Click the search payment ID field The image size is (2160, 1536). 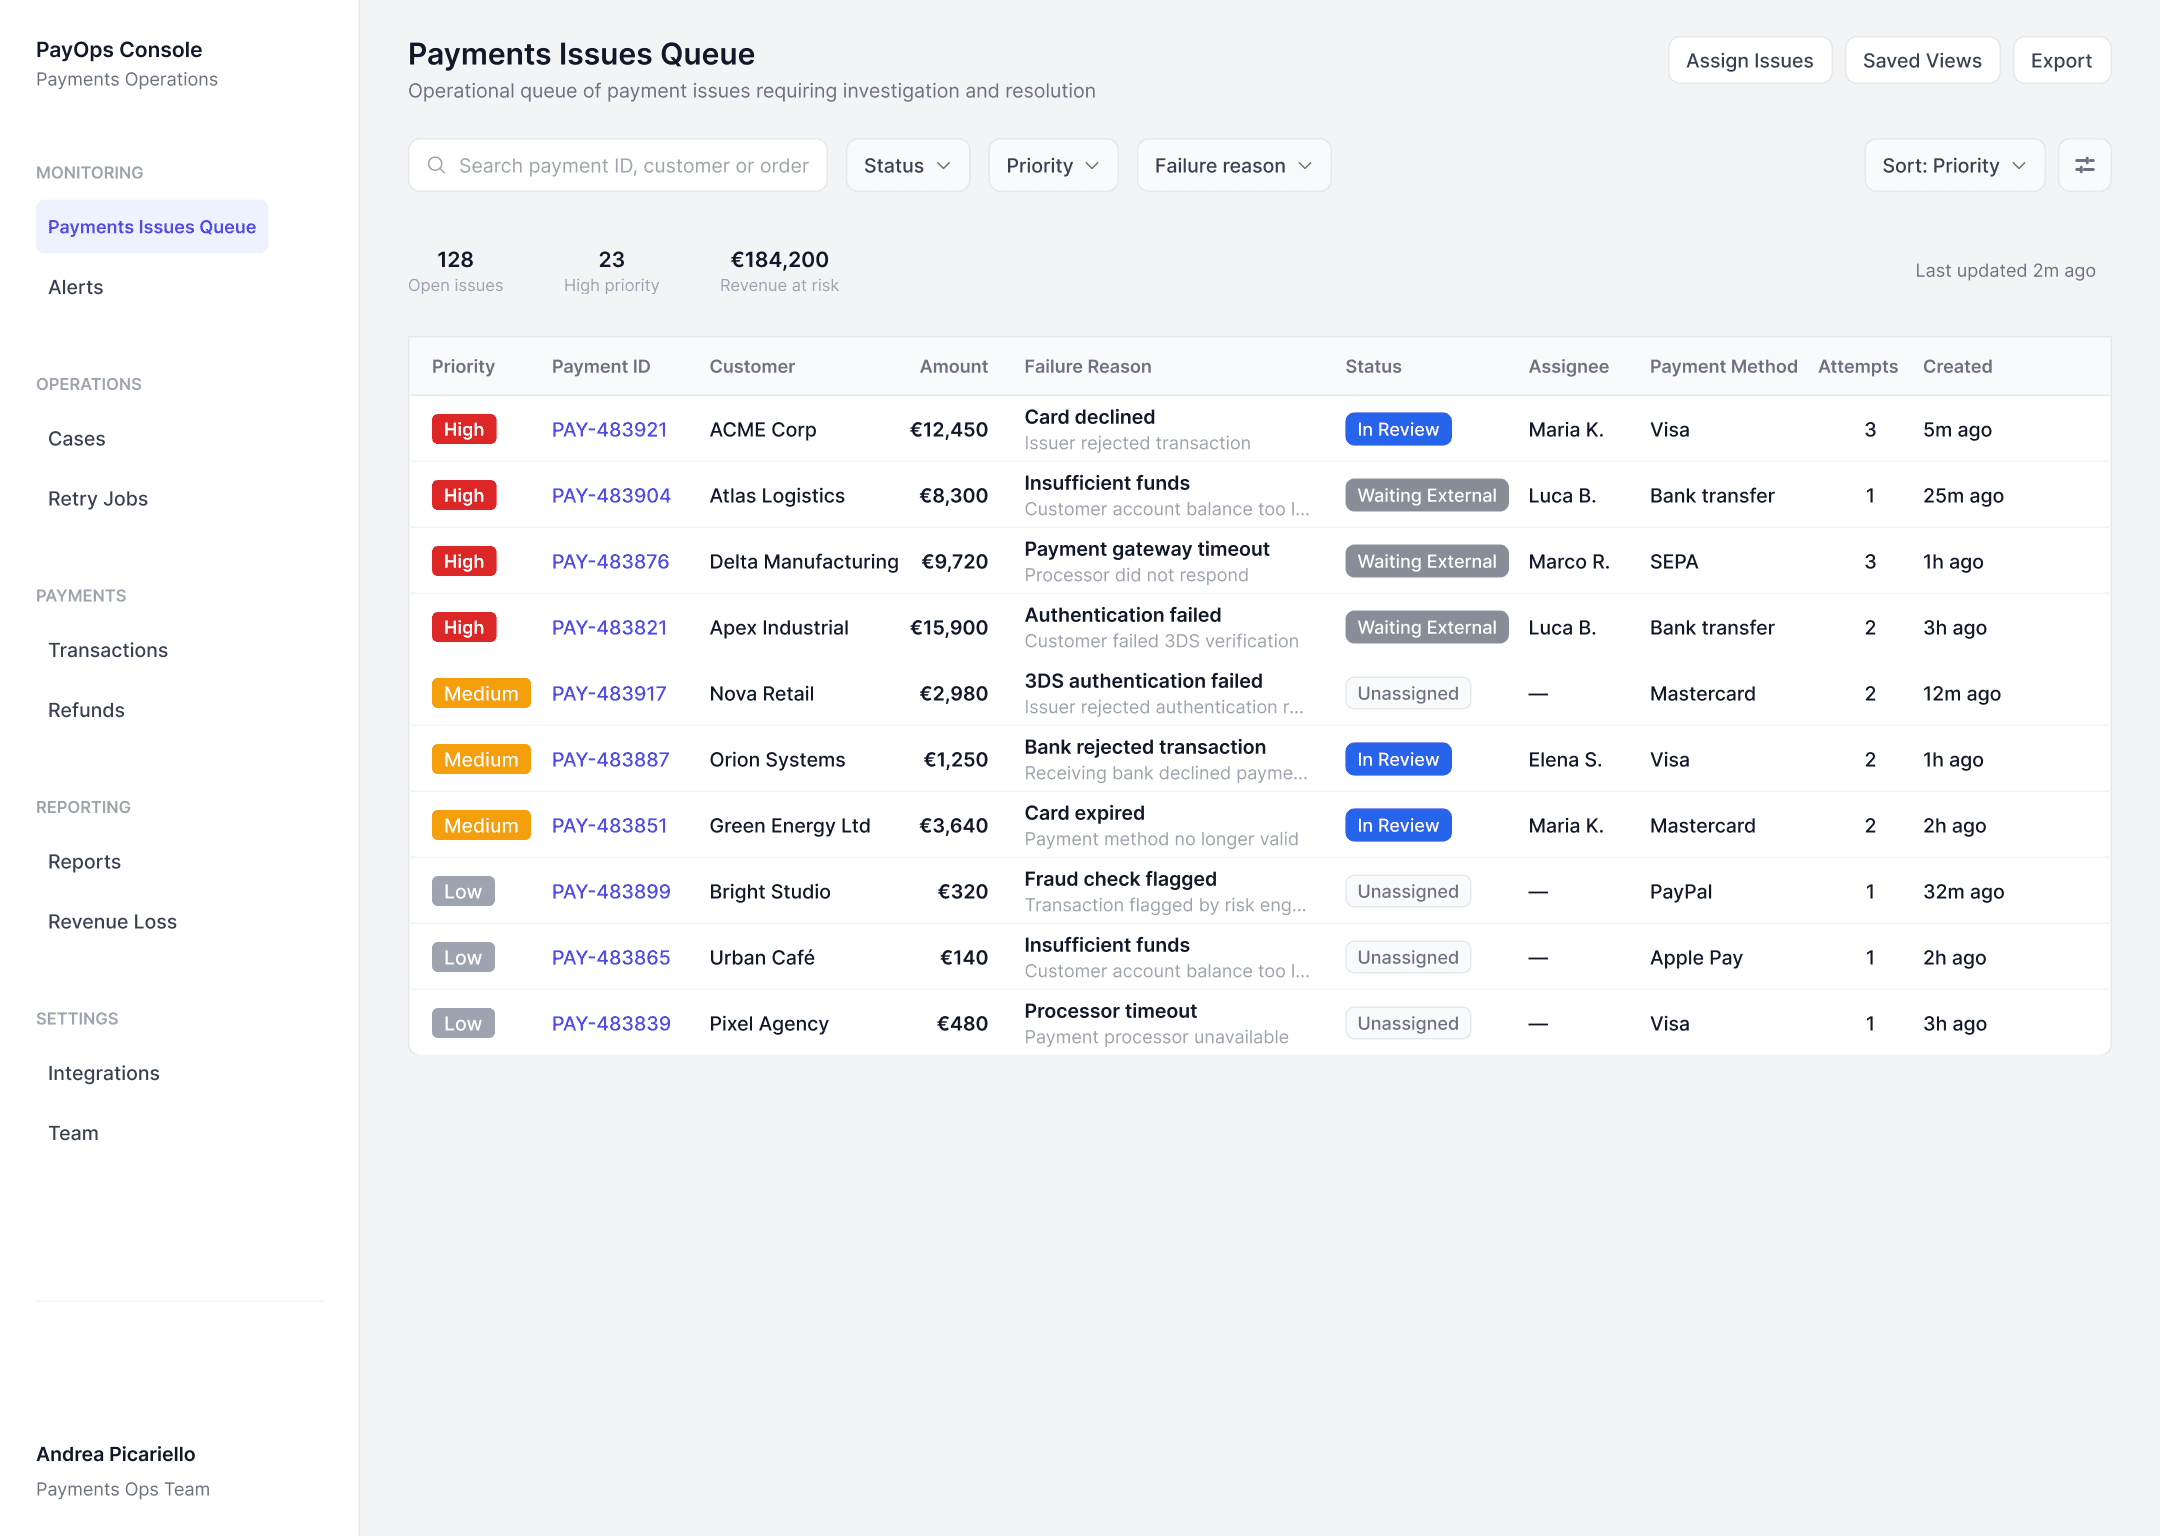point(632,165)
